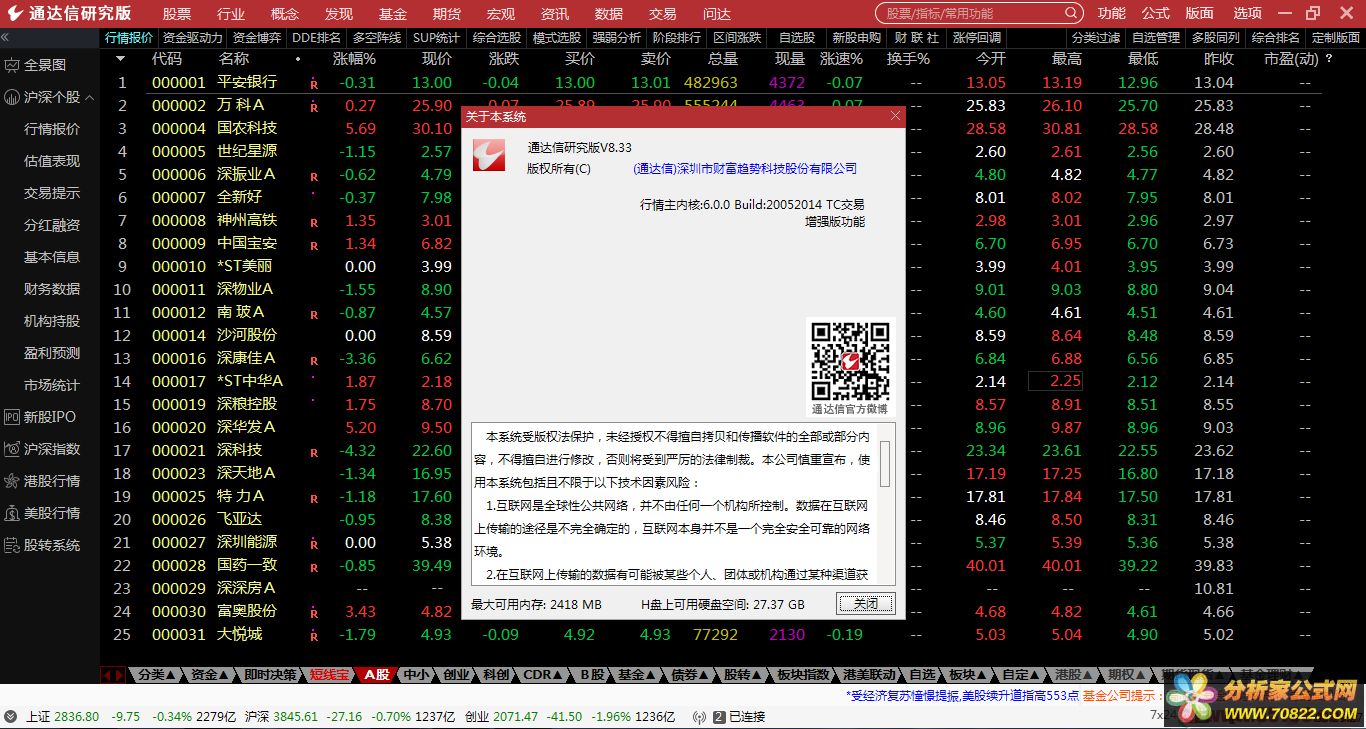Click the 沪深指数 sidebar icon

coord(12,449)
